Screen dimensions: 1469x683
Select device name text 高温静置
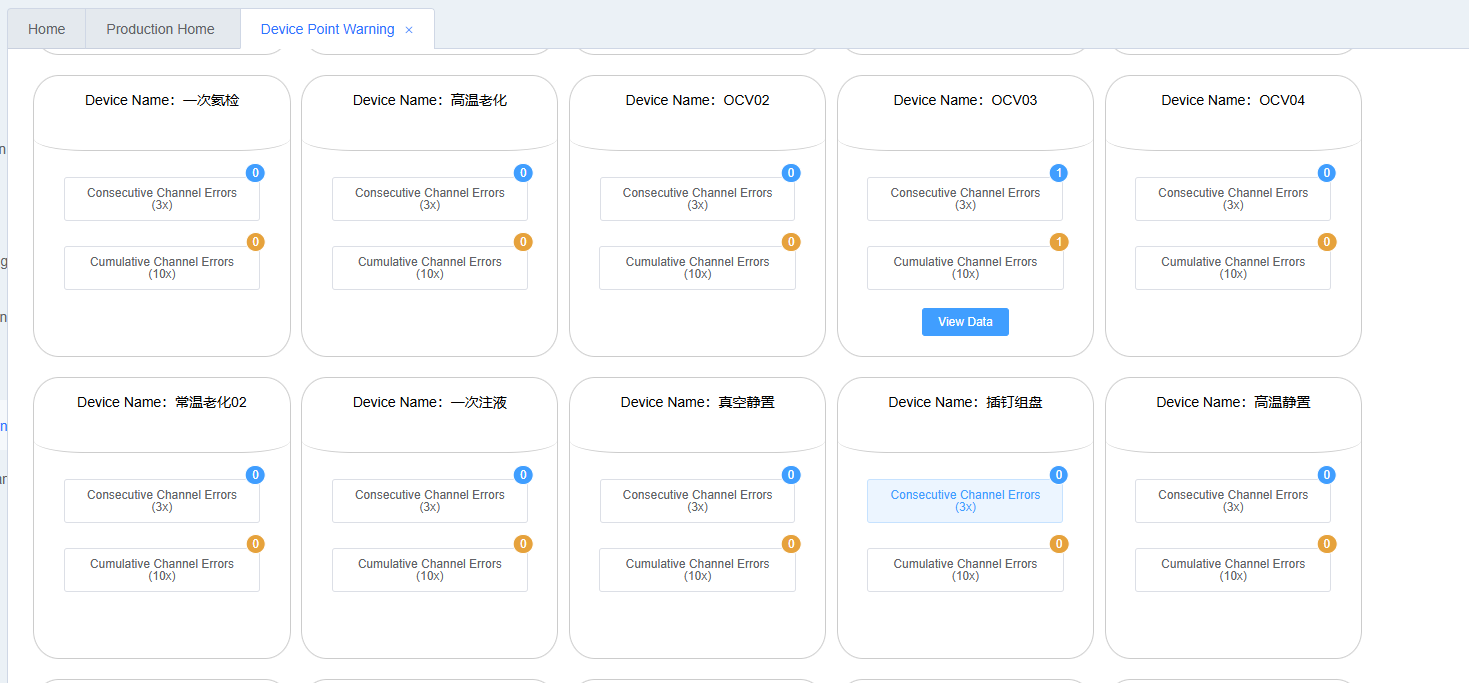pyautogui.click(x=1282, y=402)
